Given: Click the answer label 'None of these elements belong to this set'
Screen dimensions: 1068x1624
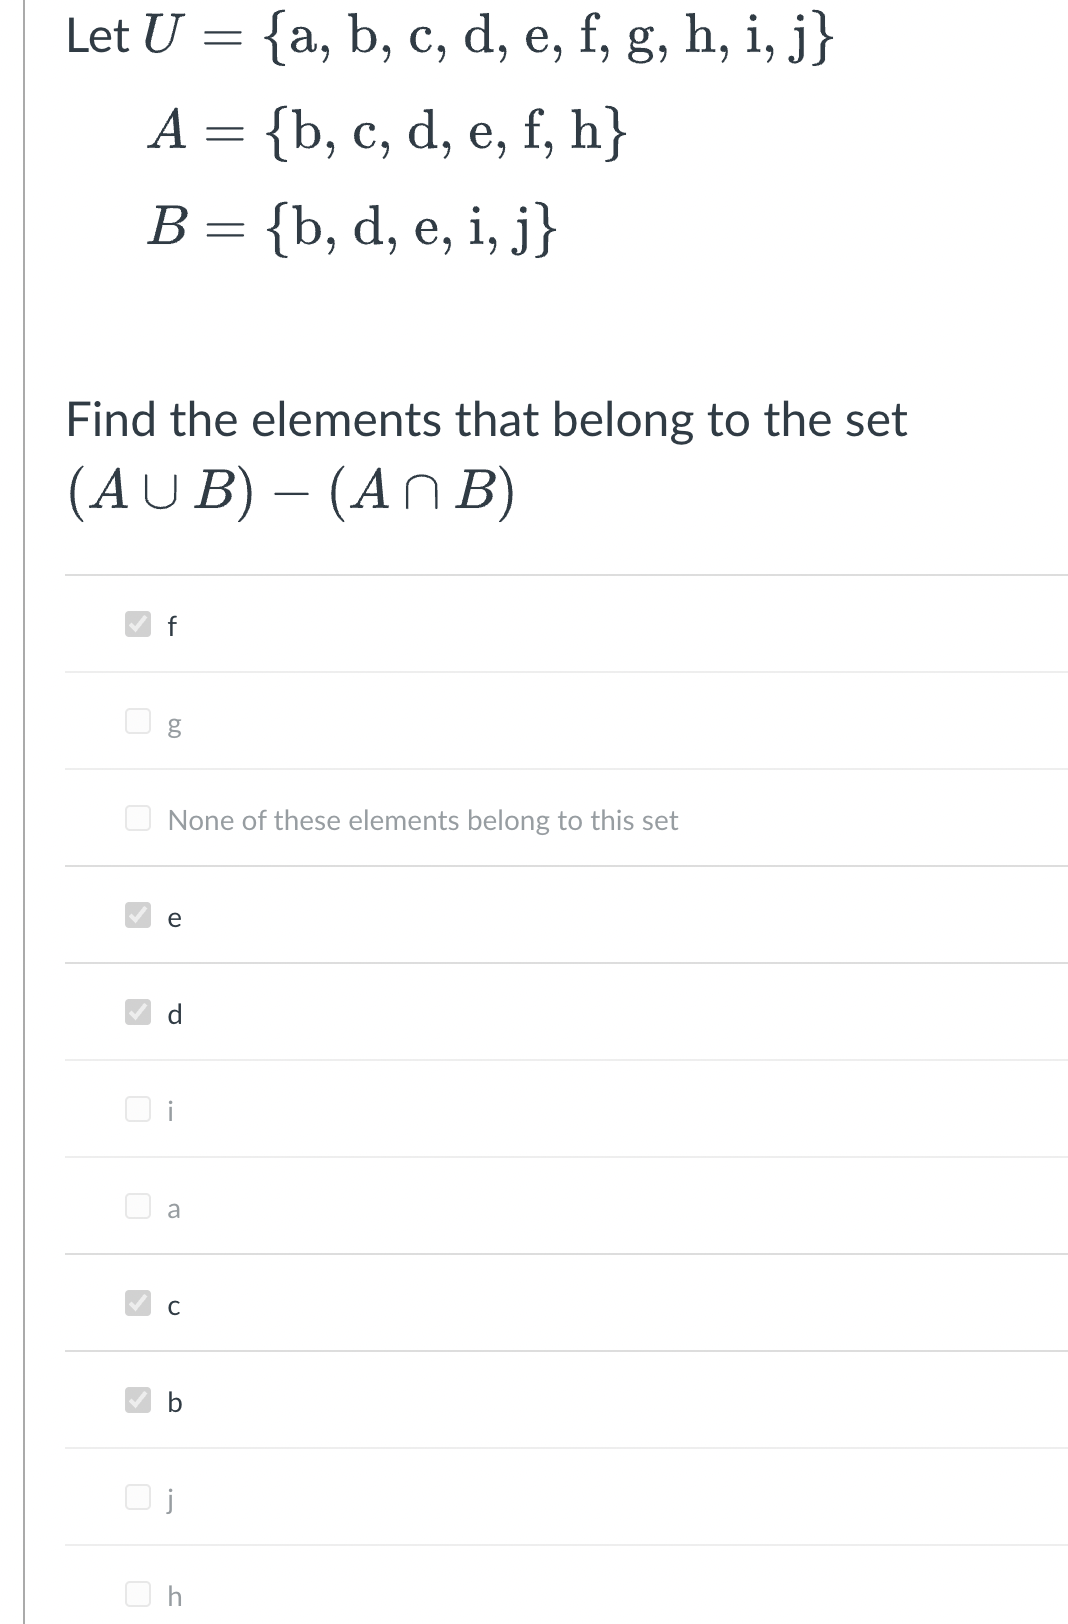Looking at the screenshot, I should click(423, 820).
